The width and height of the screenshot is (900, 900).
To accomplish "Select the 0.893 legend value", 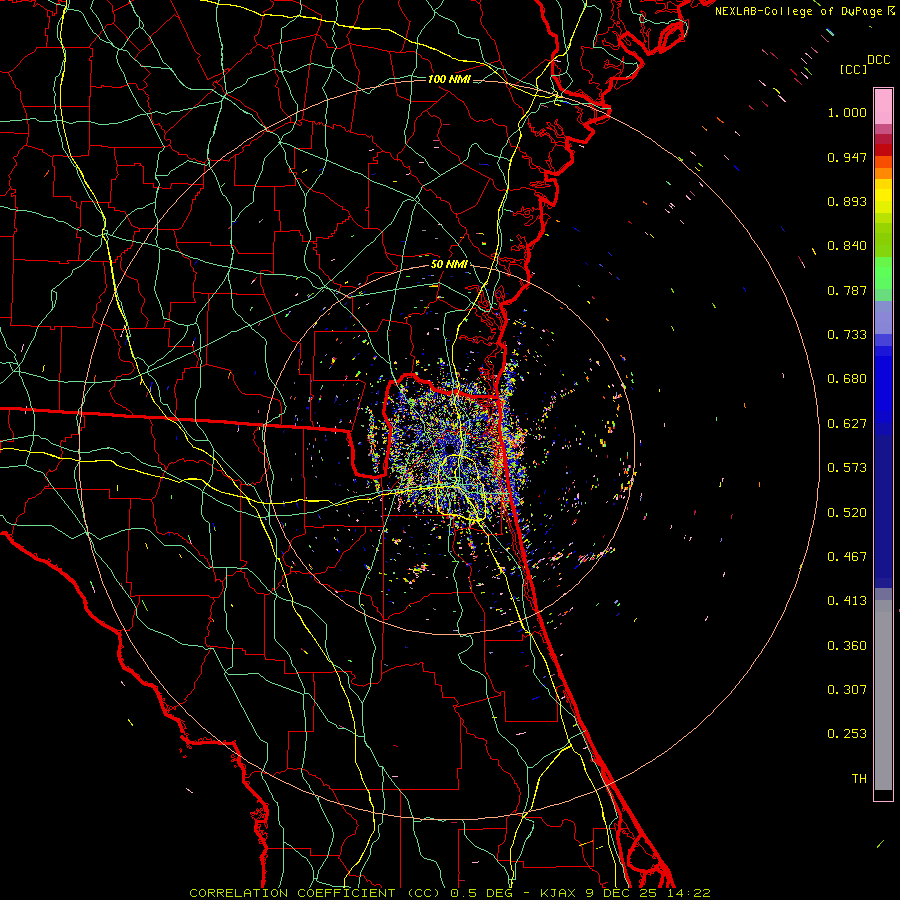I will click(847, 201).
